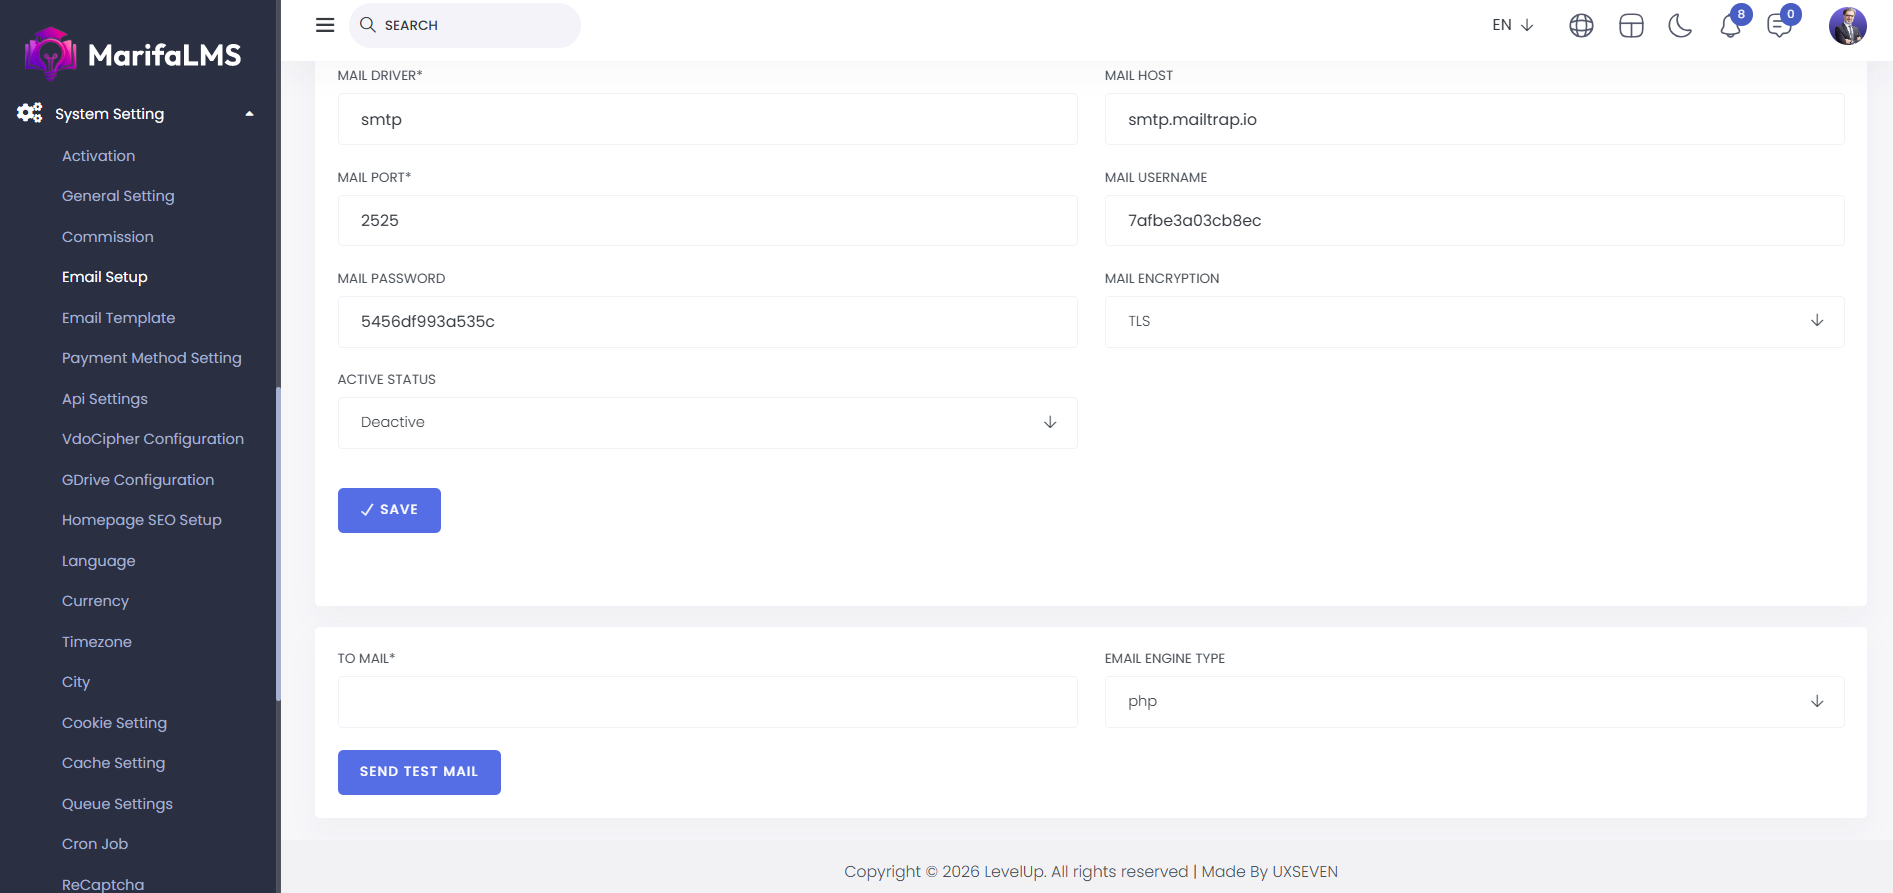Click the hamburger menu icon
Image resolution: width=1893 pixels, height=893 pixels.
(325, 25)
